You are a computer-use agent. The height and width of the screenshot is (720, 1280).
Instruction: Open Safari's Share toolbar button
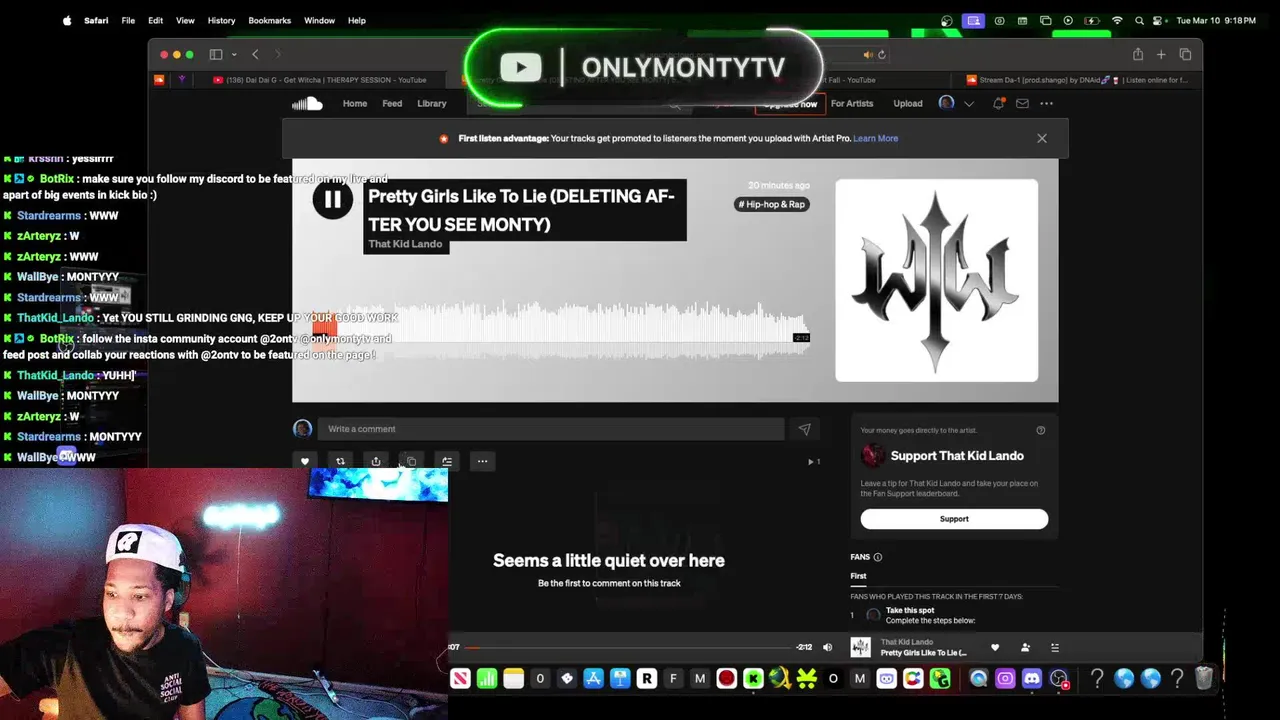[1138, 54]
